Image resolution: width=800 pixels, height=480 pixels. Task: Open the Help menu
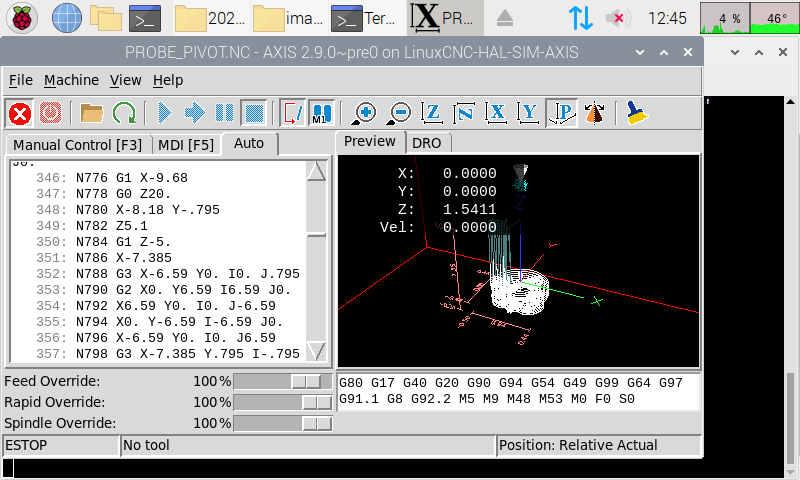168,80
